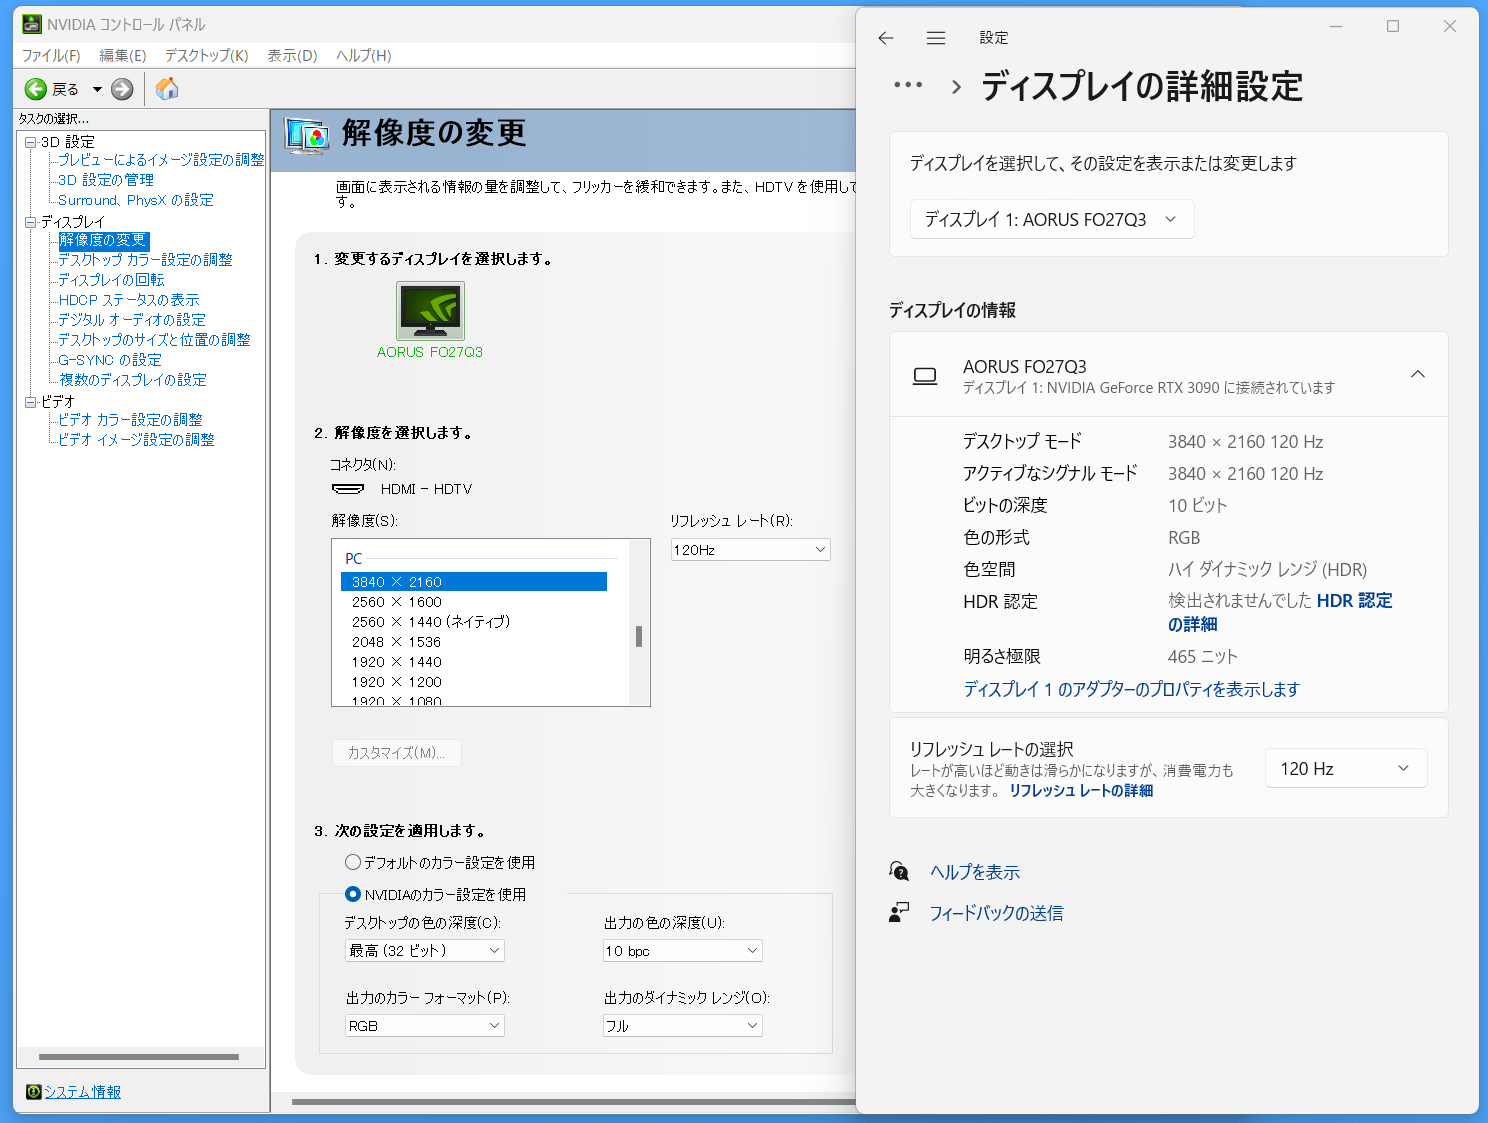
Task: Open the 120 Hz refresh rate dropdown in Settings
Action: (1346, 768)
